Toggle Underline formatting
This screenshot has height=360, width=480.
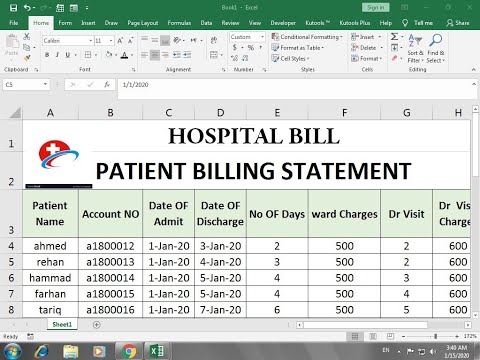coord(67,55)
